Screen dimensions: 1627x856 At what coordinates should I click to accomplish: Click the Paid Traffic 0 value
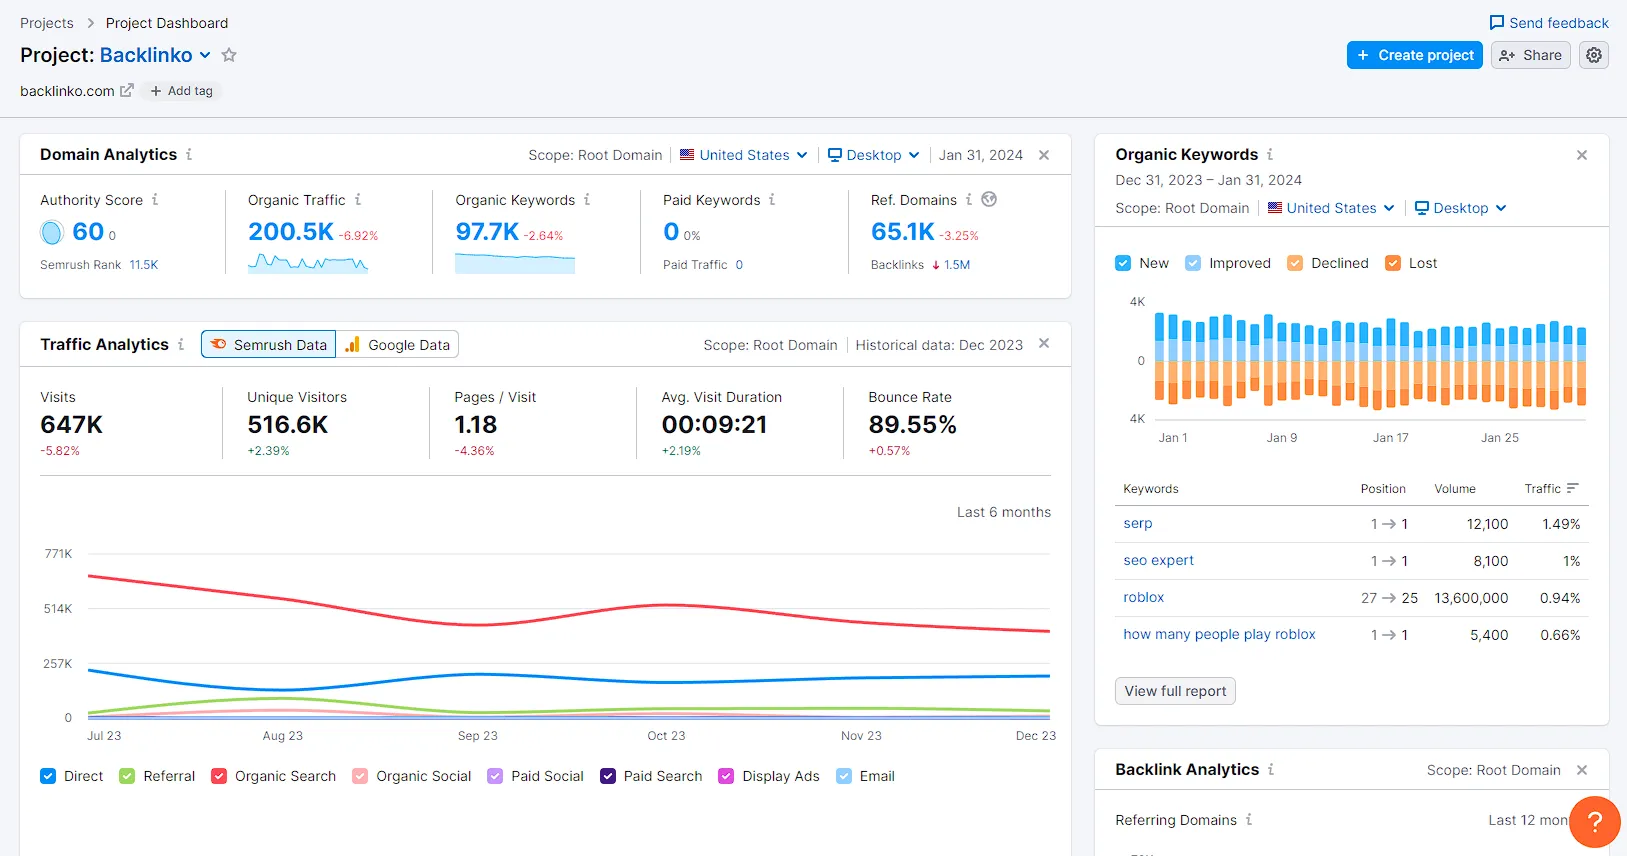pyautogui.click(x=739, y=265)
